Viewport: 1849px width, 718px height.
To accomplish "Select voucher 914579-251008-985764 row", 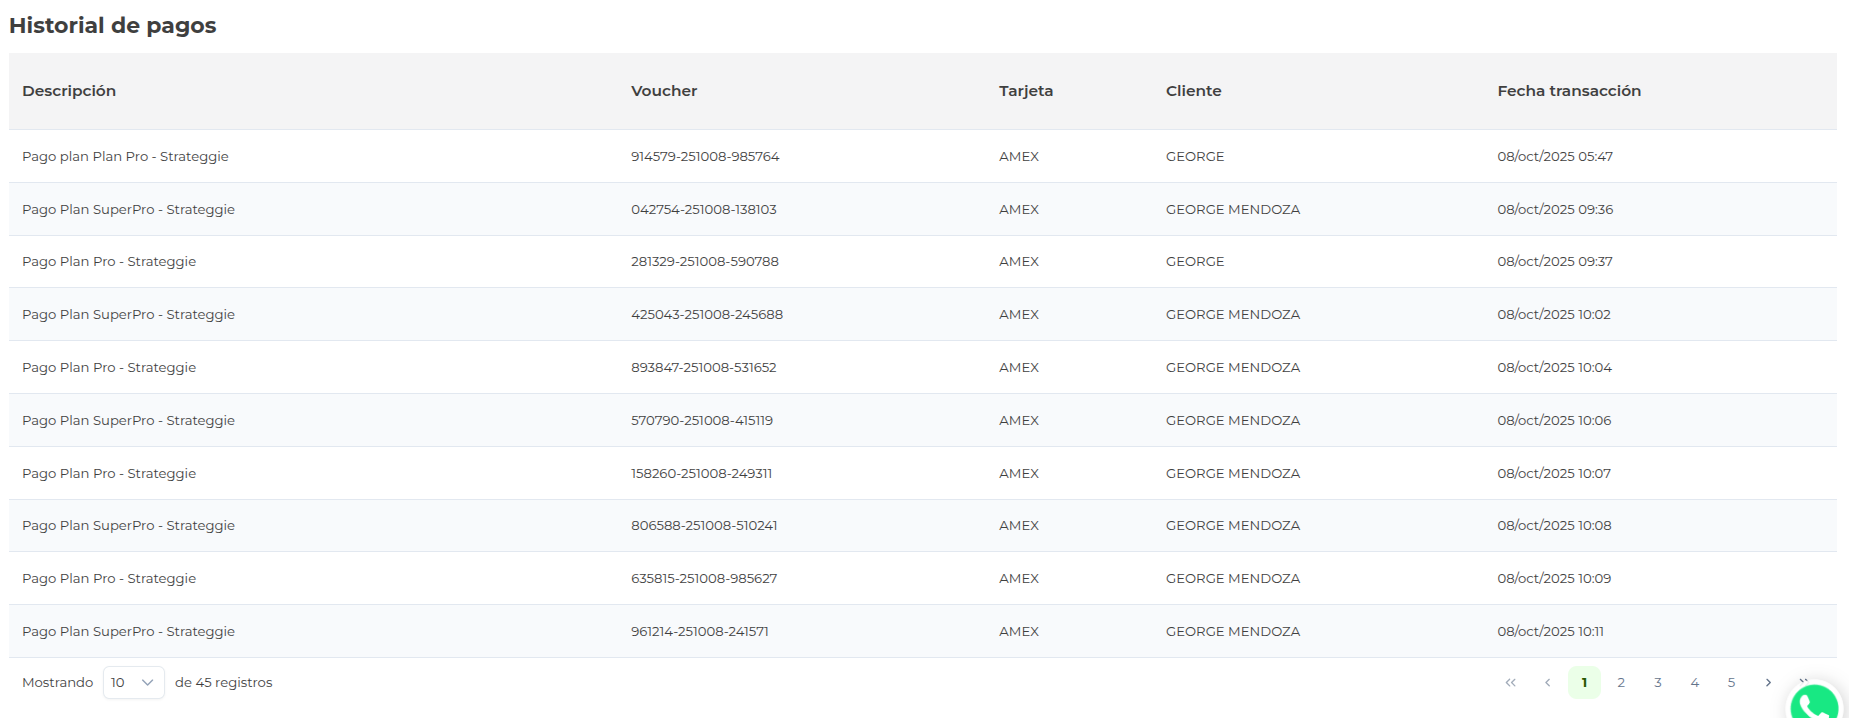I will click(x=704, y=157).
